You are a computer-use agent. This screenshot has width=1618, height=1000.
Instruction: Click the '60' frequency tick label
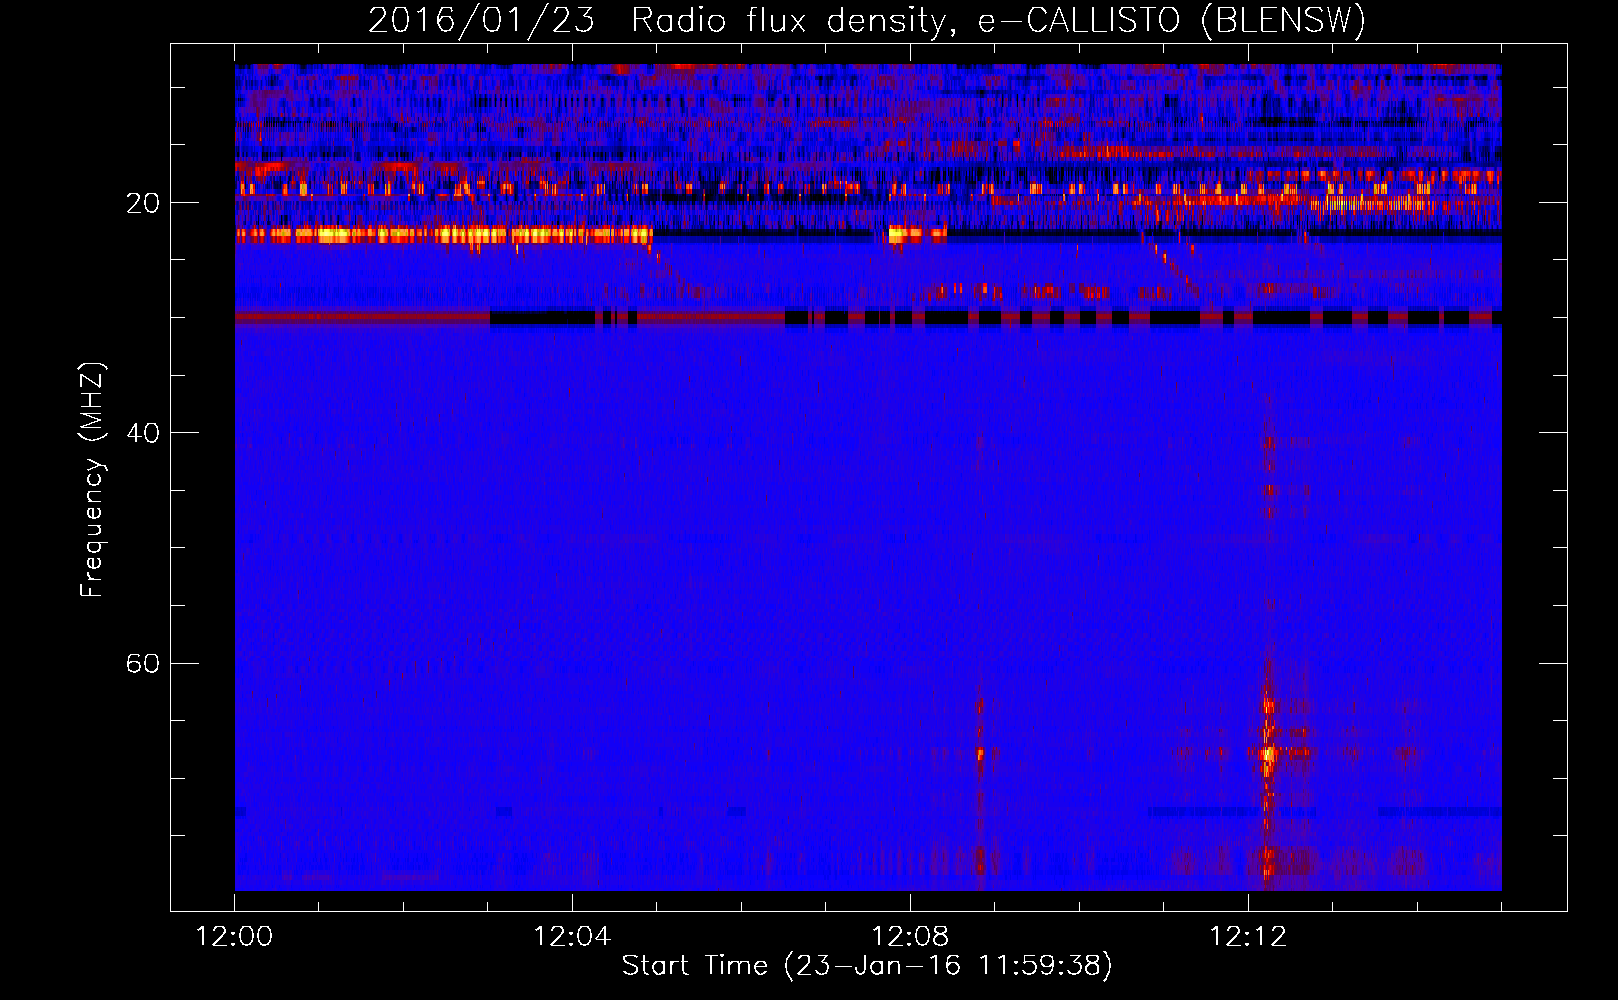tap(142, 663)
